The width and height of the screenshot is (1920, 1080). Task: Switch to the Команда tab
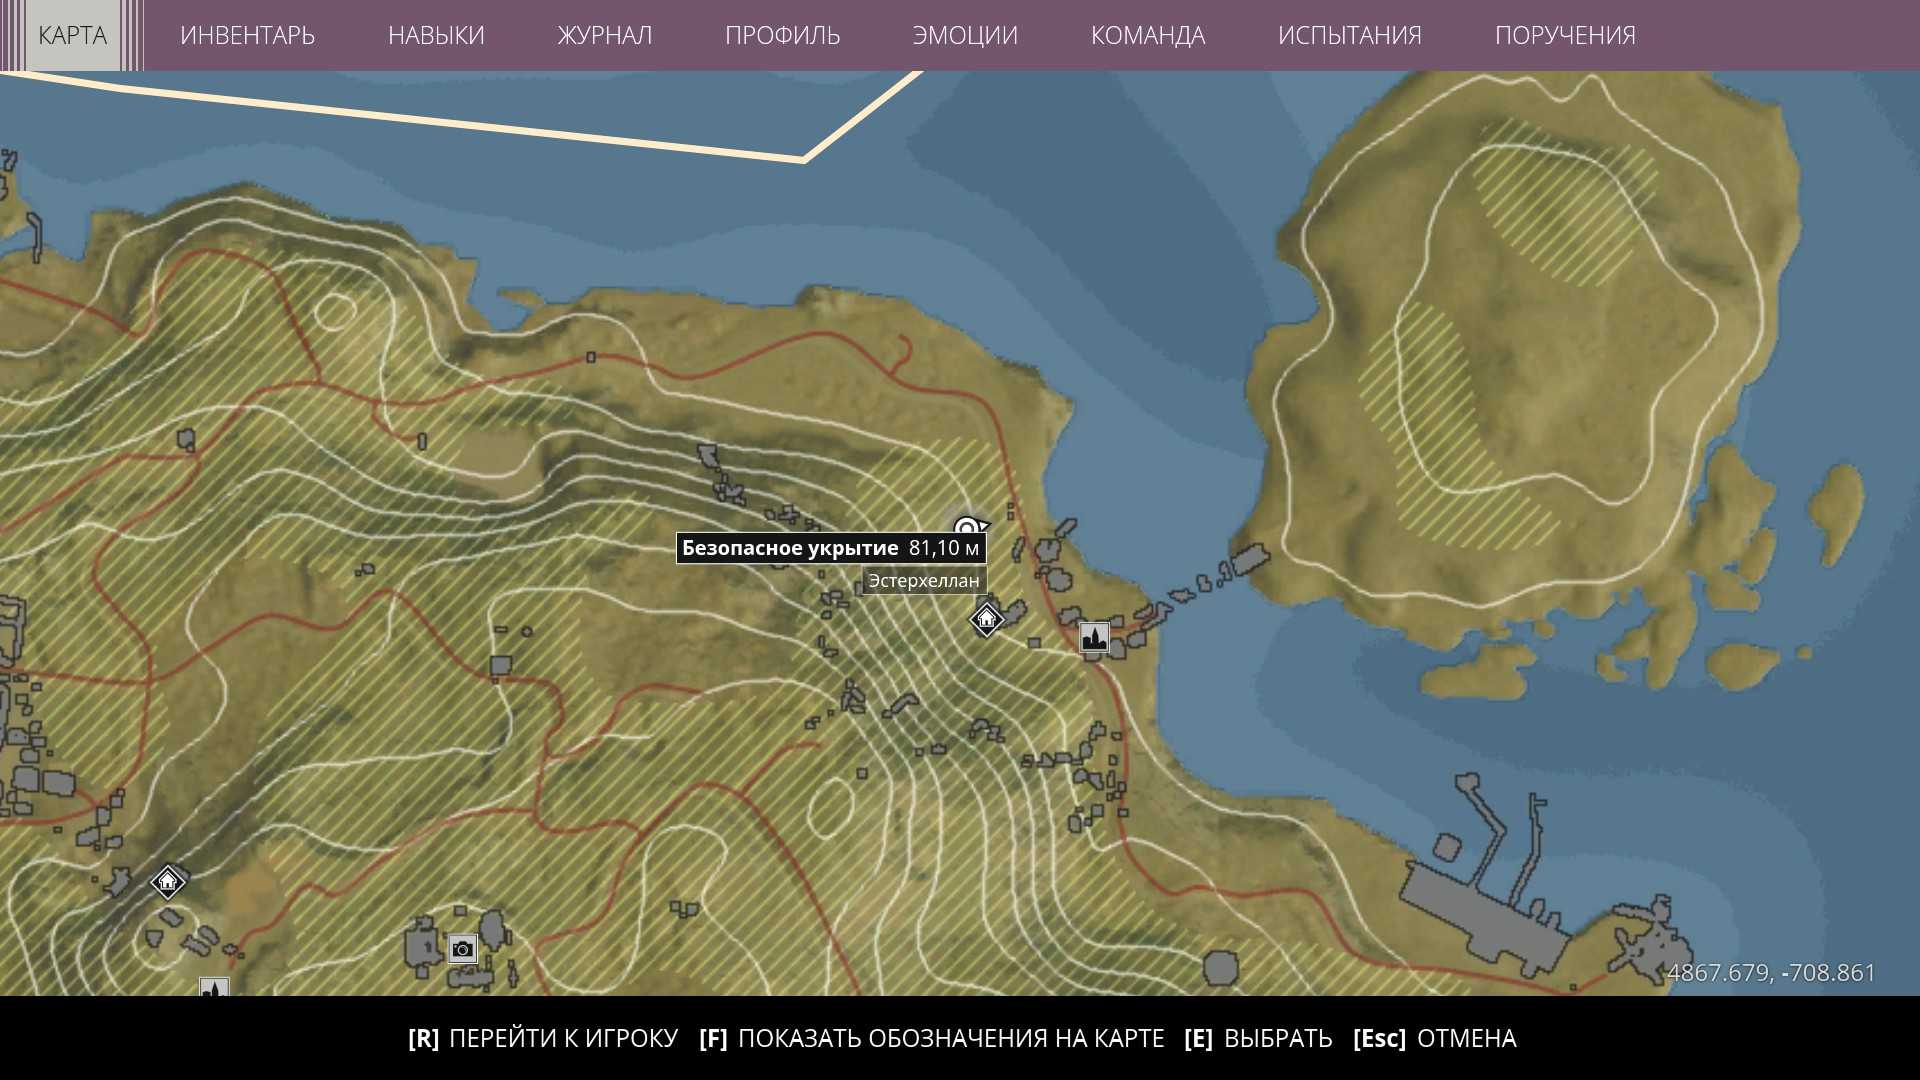pos(1147,35)
